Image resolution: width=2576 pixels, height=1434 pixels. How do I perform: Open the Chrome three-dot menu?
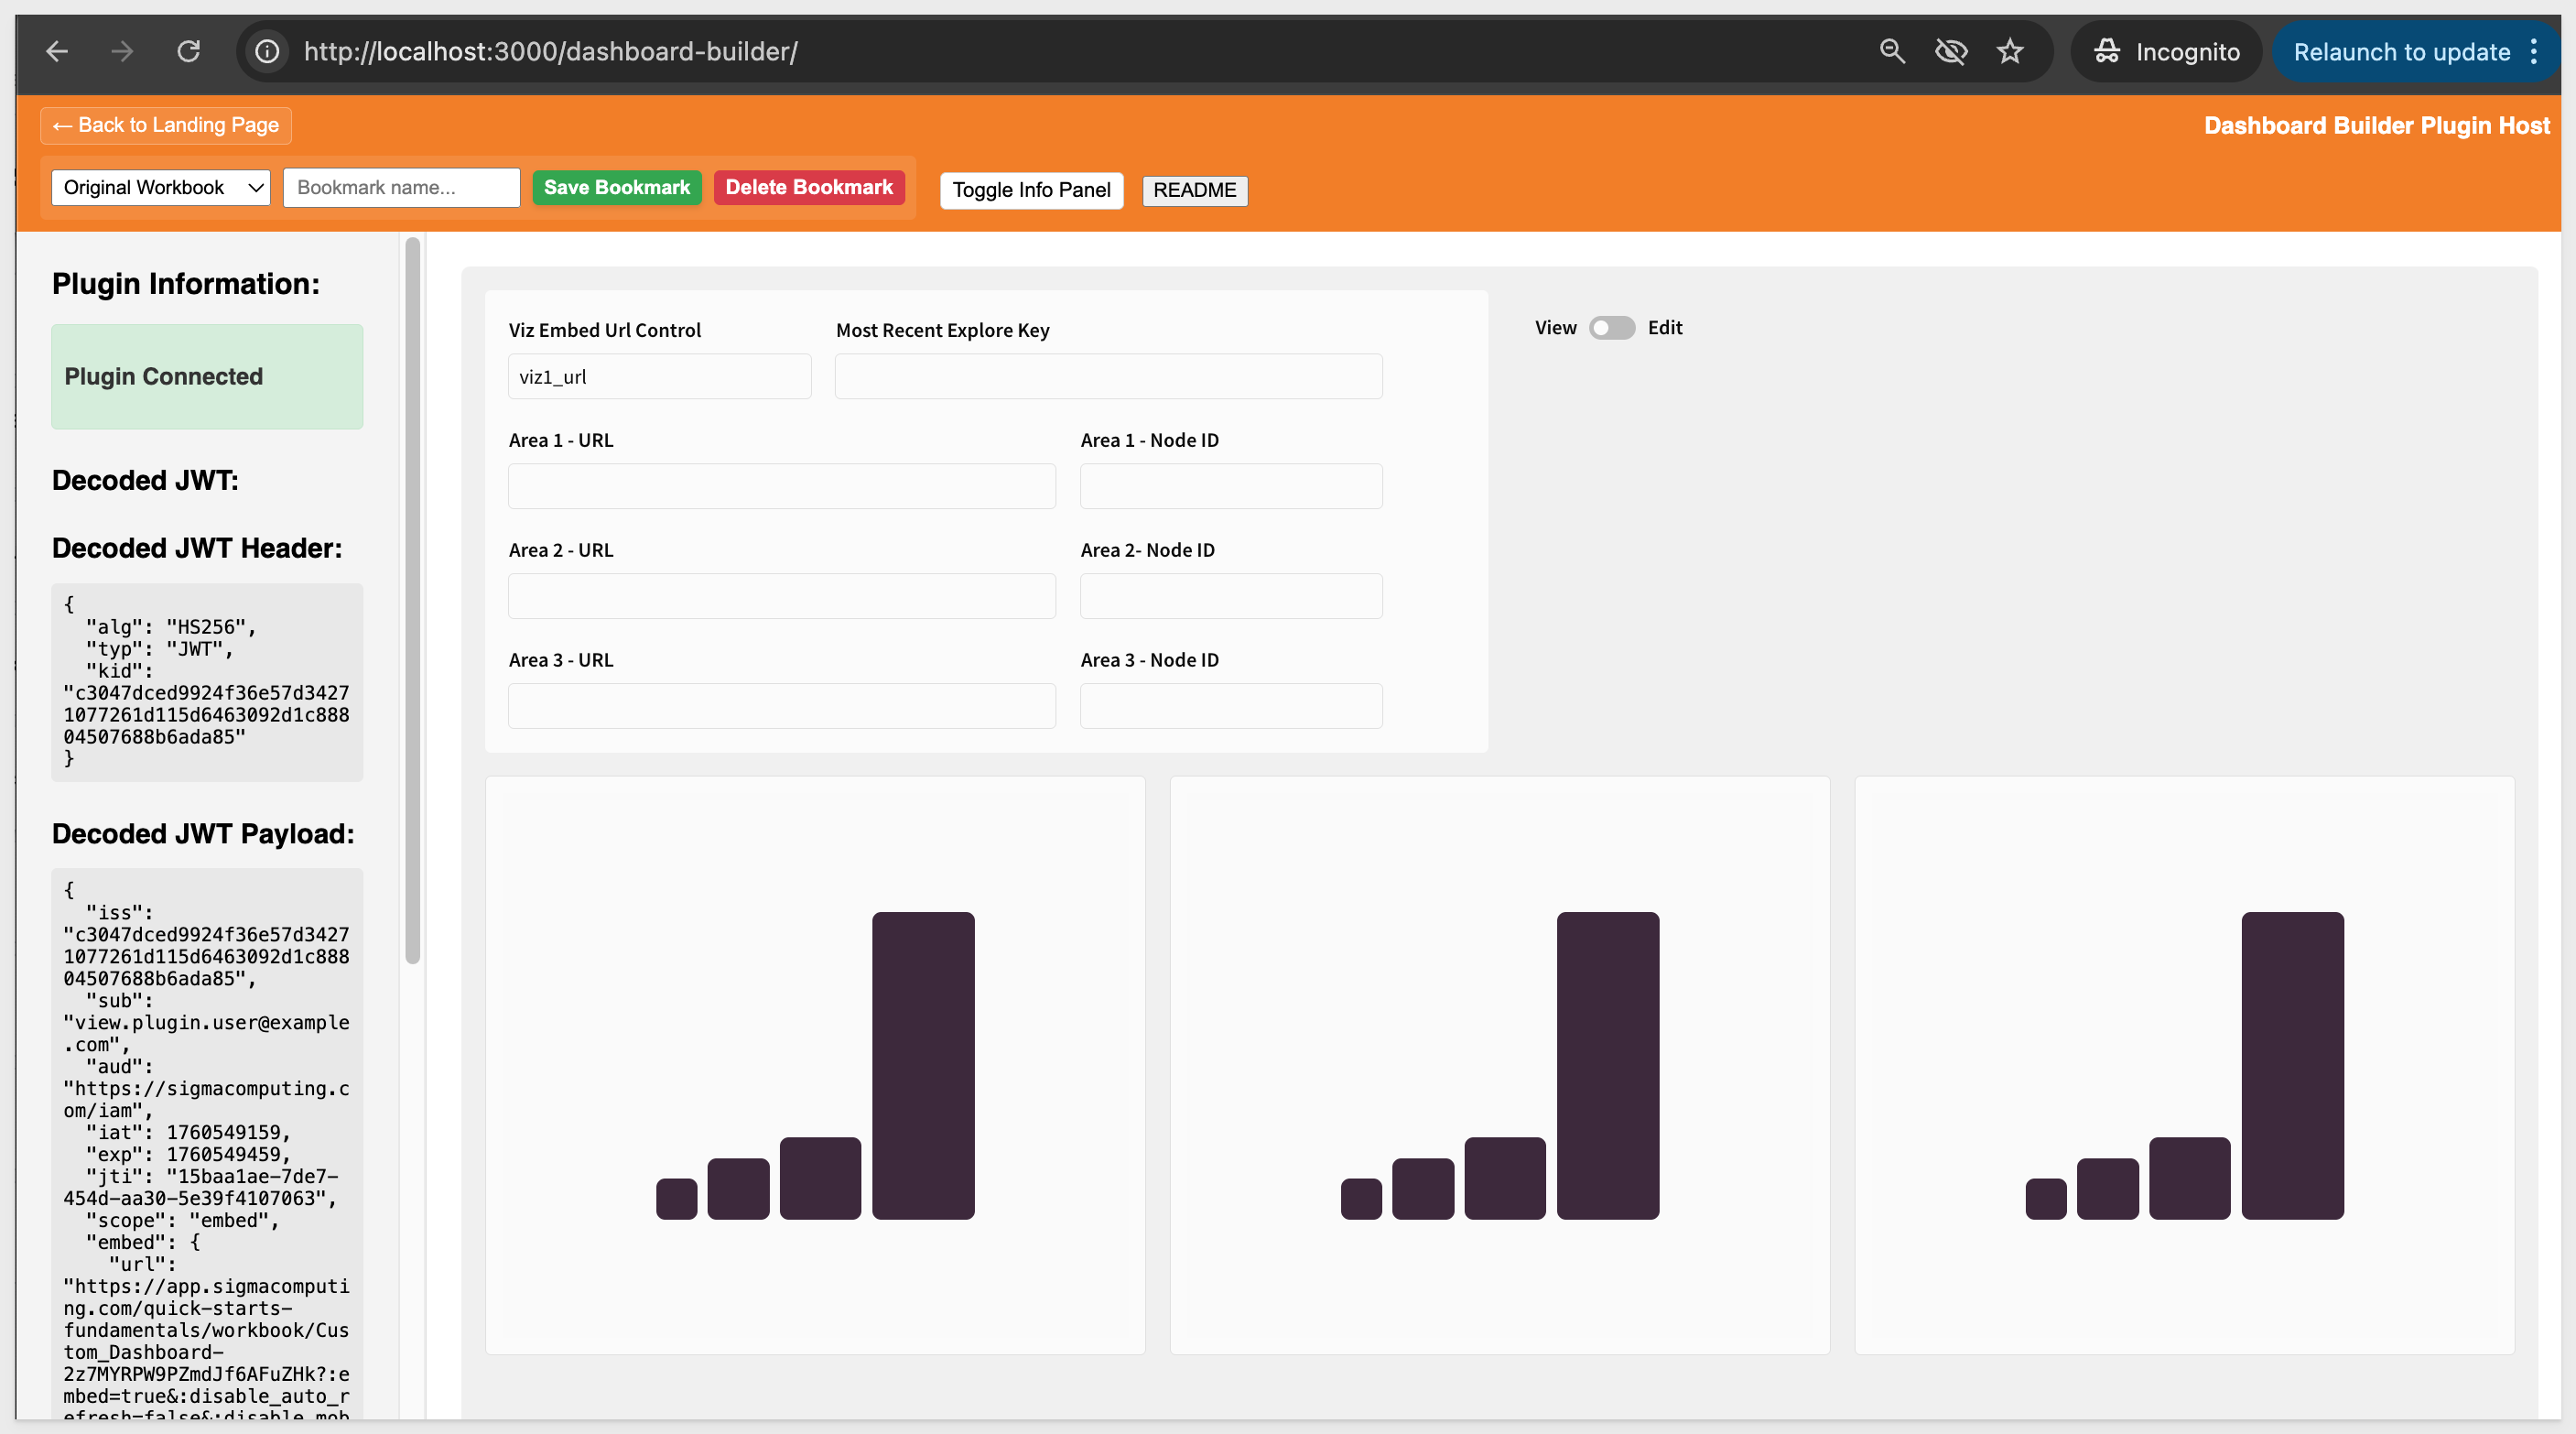coord(2534,51)
